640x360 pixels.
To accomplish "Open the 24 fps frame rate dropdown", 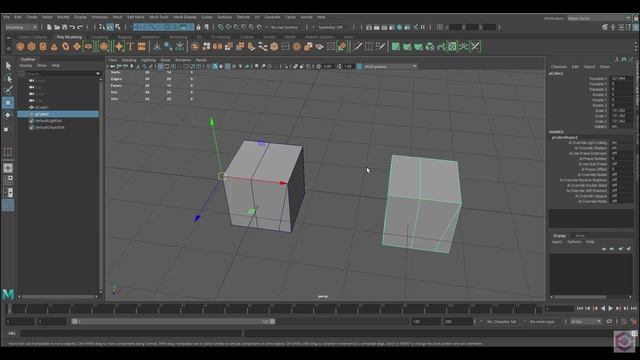I will tap(586, 322).
